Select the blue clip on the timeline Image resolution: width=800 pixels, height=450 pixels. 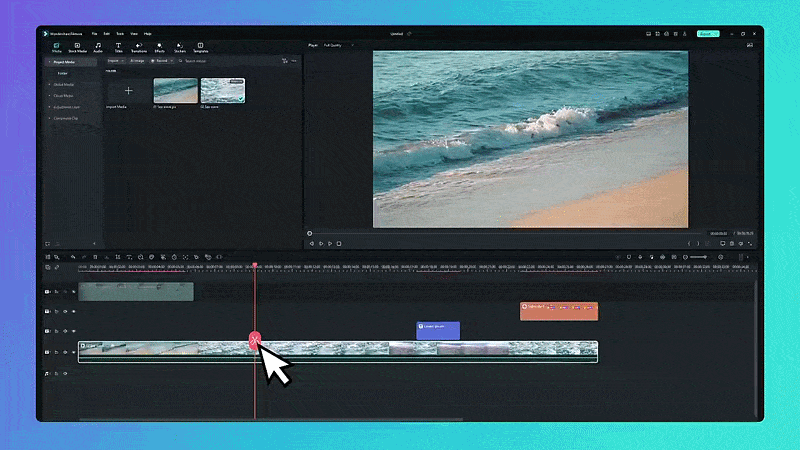point(438,331)
